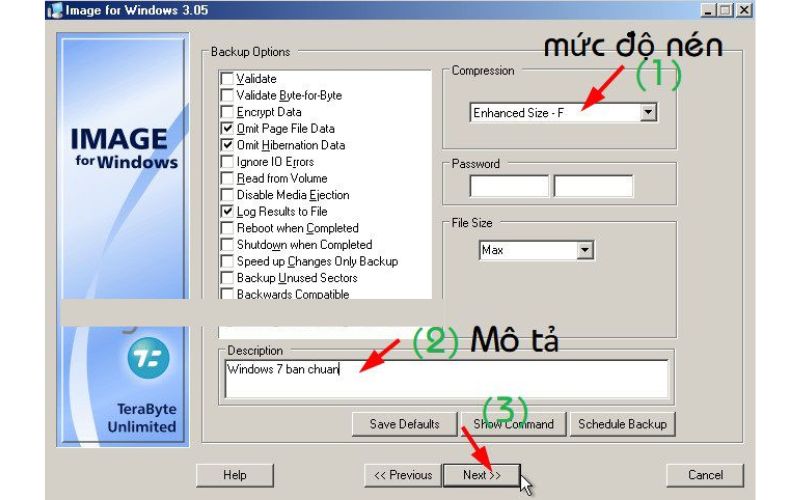Click the Show Command button
Viewport: 800px width, 500px height.
pyautogui.click(x=514, y=424)
